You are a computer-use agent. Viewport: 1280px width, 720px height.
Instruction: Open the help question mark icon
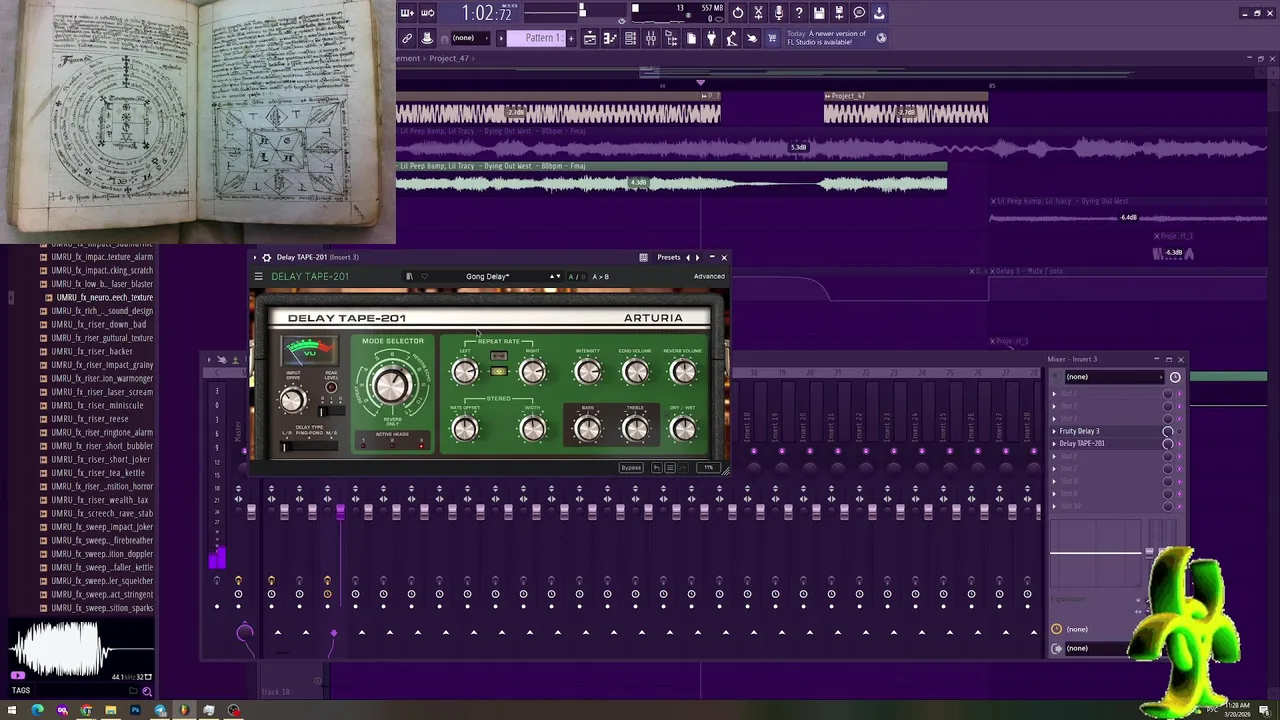click(x=799, y=13)
